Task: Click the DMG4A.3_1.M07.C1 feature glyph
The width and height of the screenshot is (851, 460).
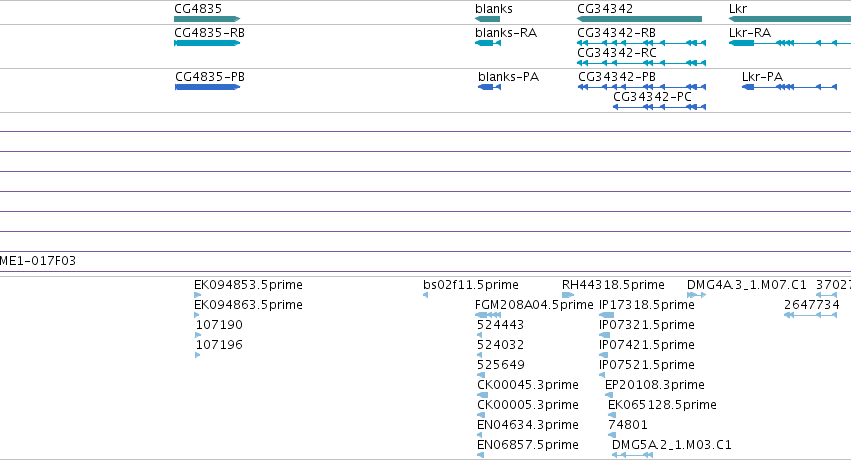Action: tap(696, 295)
